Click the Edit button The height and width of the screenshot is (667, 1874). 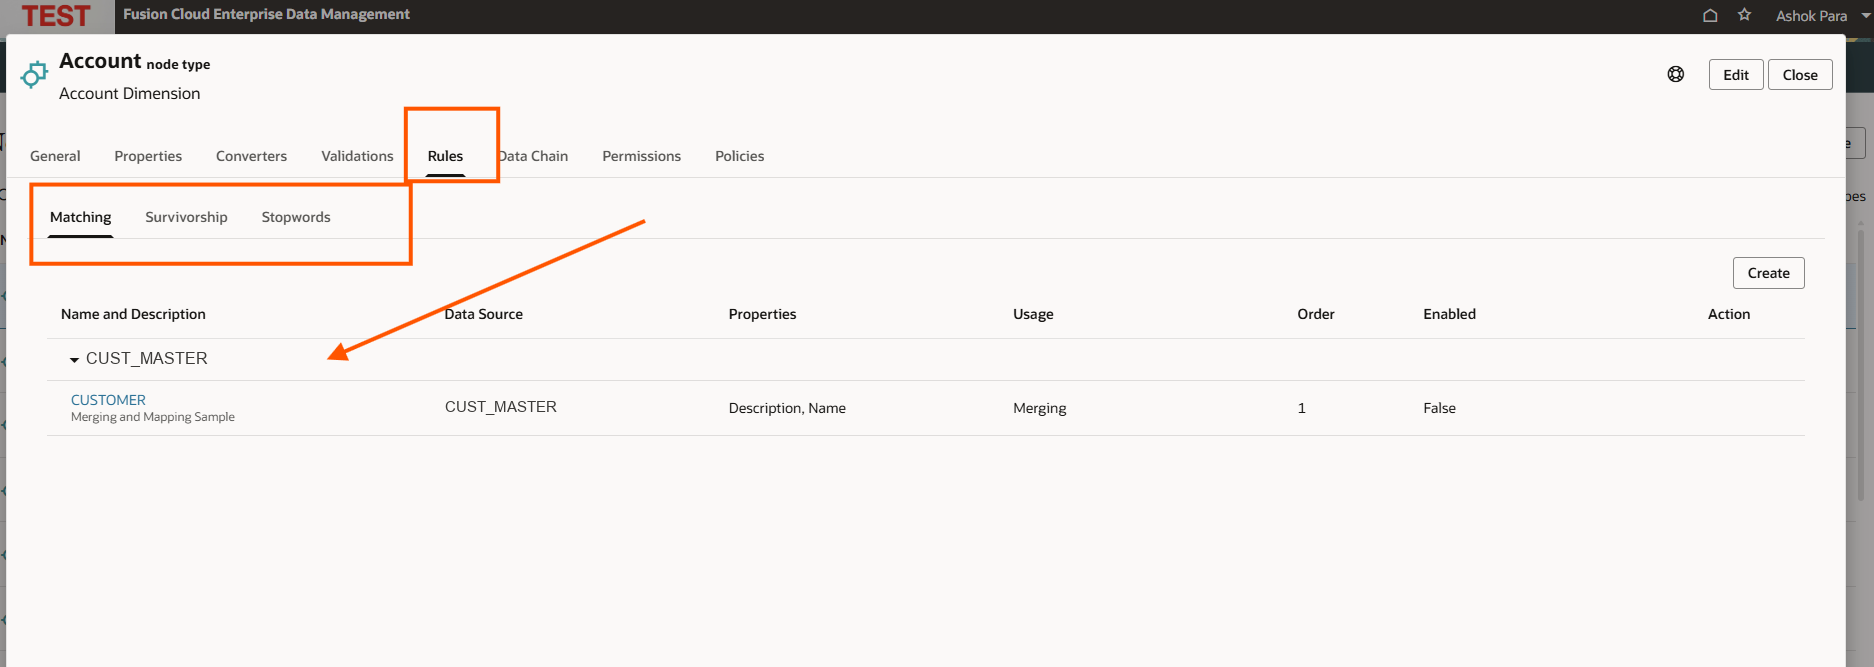pyautogui.click(x=1735, y=75)
